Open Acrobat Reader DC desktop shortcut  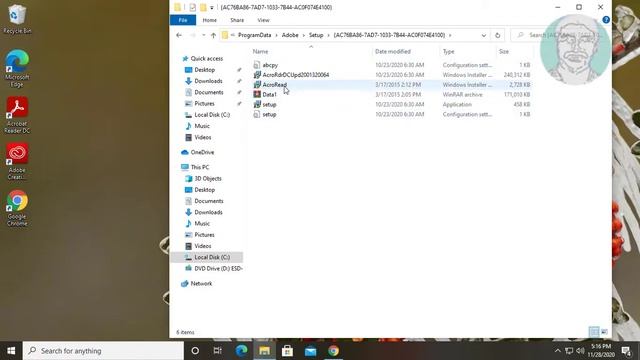tap(17, 115)
